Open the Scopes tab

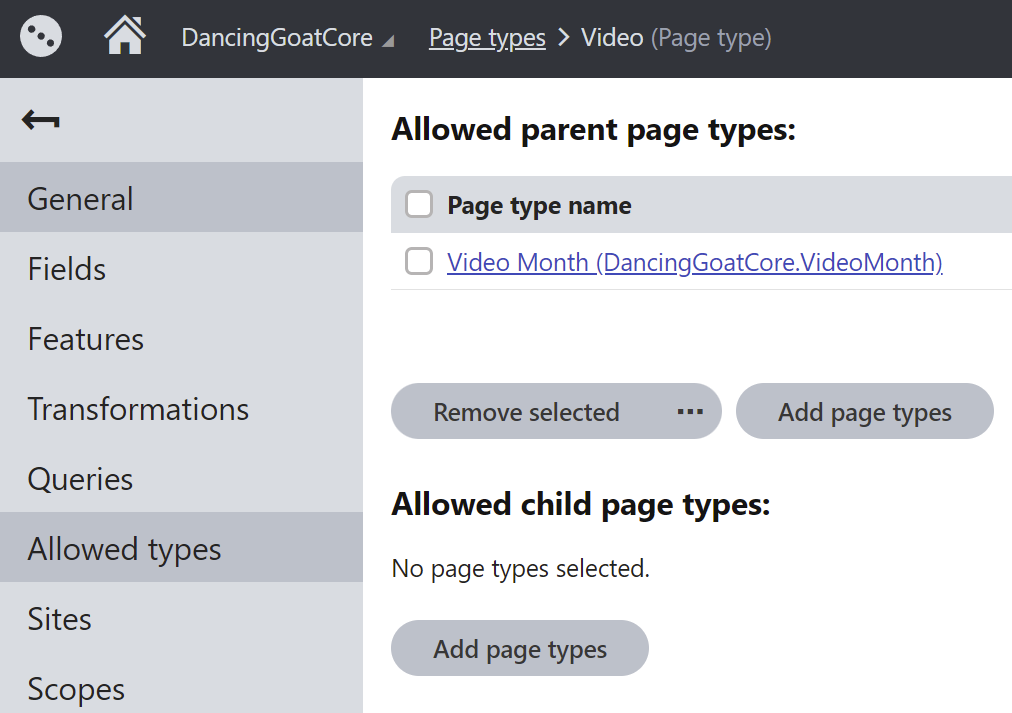pos(181,684)
